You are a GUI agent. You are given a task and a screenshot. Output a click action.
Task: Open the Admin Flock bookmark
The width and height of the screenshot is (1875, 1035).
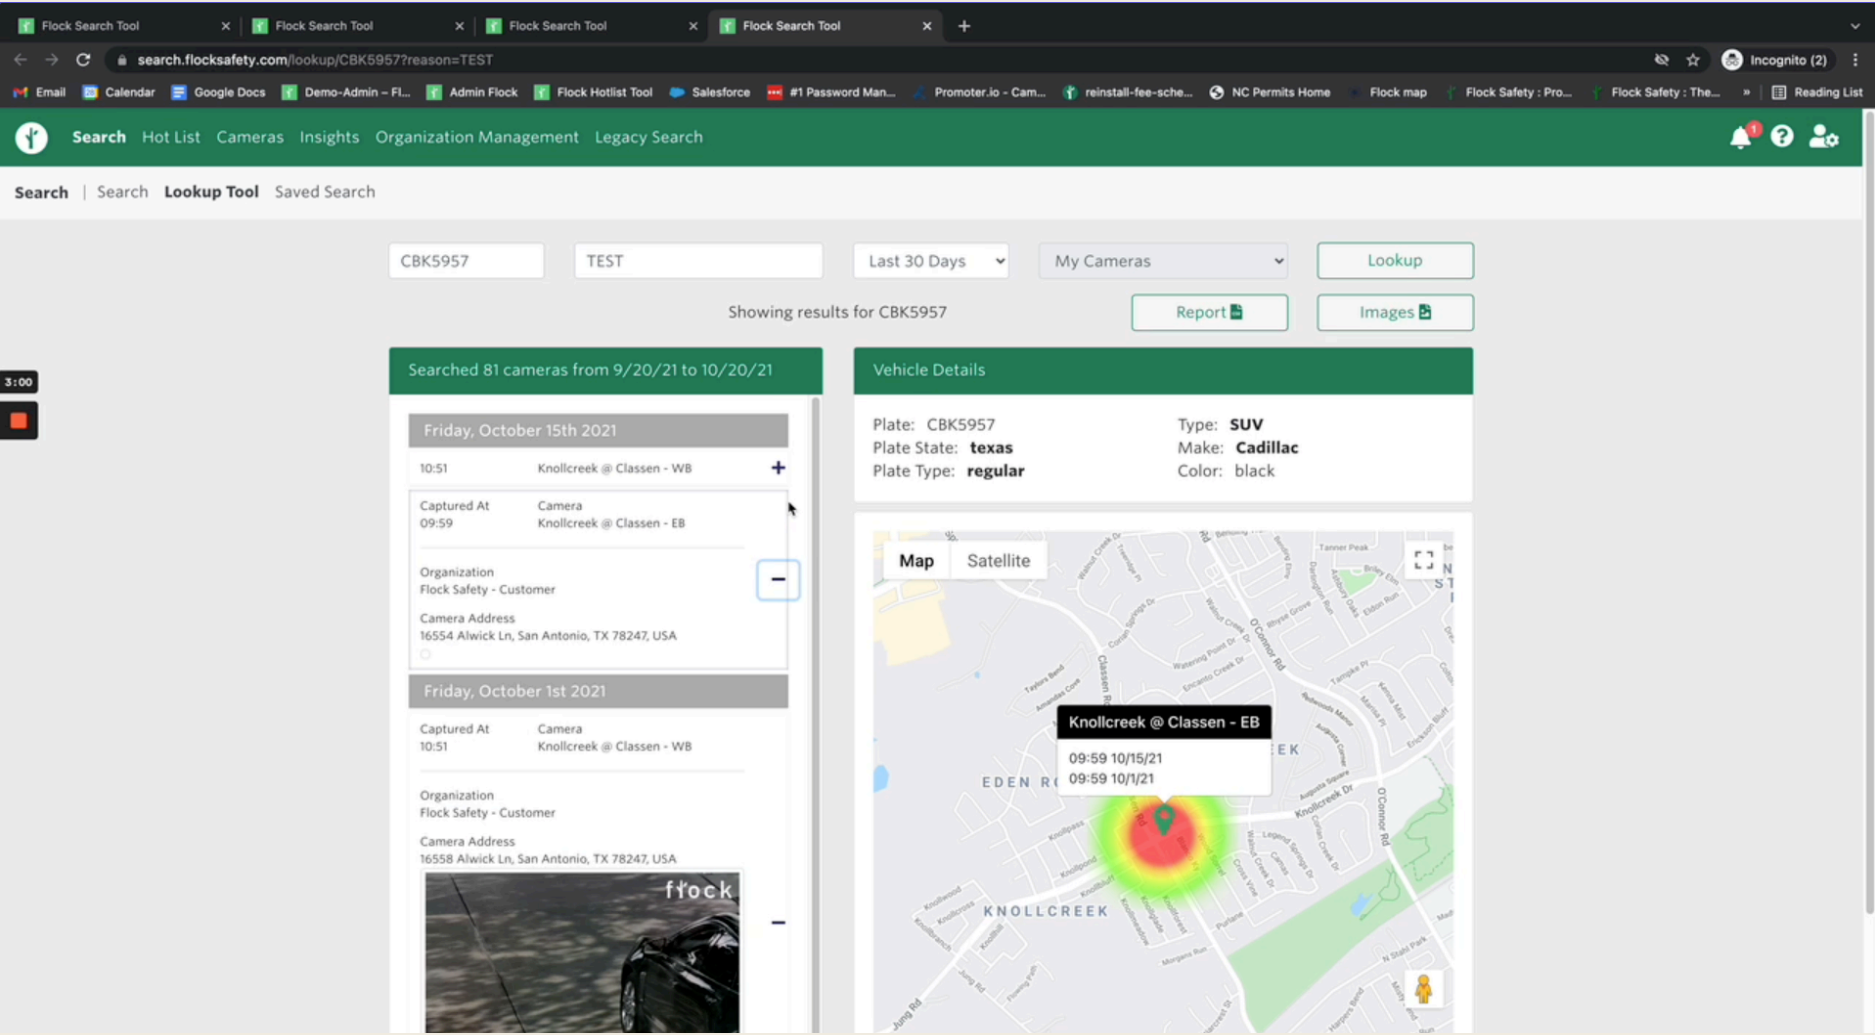point(472,92)
